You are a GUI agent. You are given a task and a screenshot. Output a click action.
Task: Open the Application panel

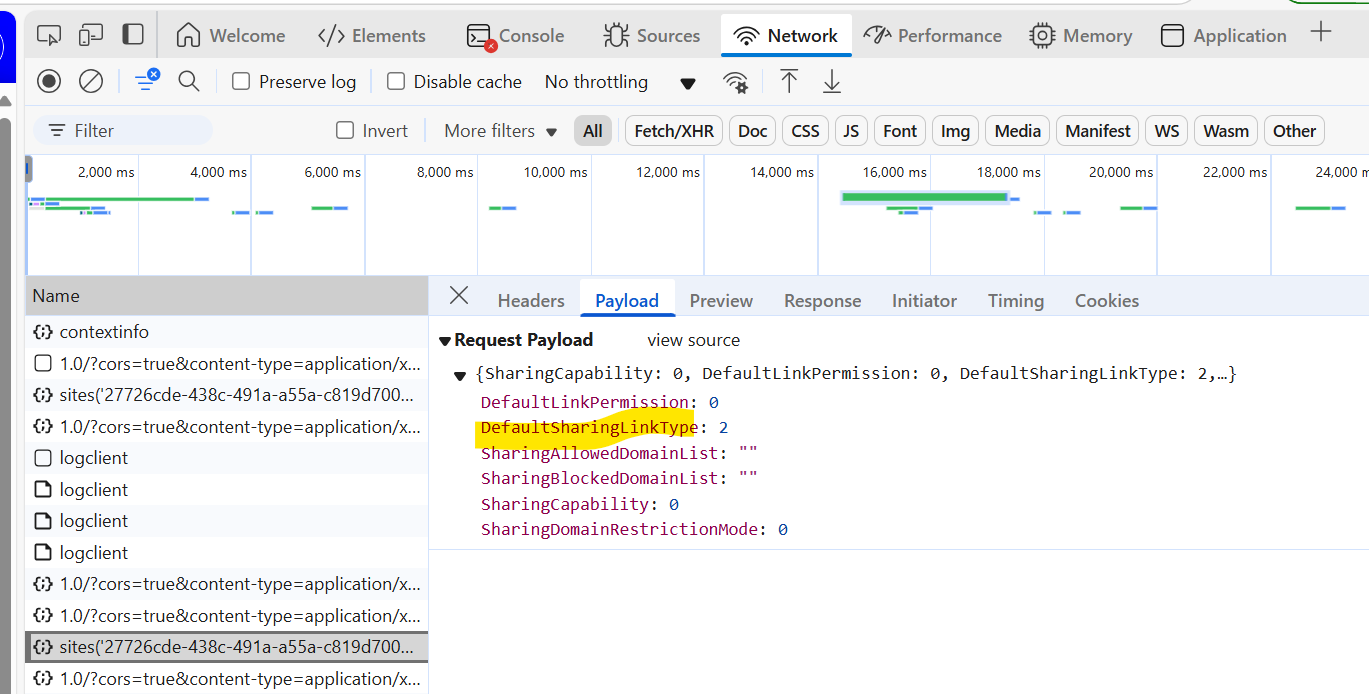pos(1222,34)
